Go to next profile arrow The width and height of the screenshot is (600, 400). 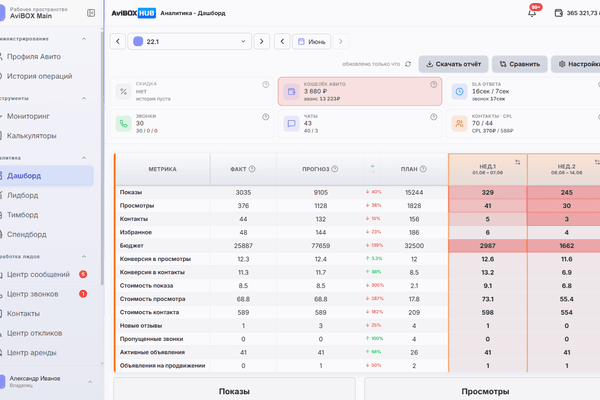point(262,41)
